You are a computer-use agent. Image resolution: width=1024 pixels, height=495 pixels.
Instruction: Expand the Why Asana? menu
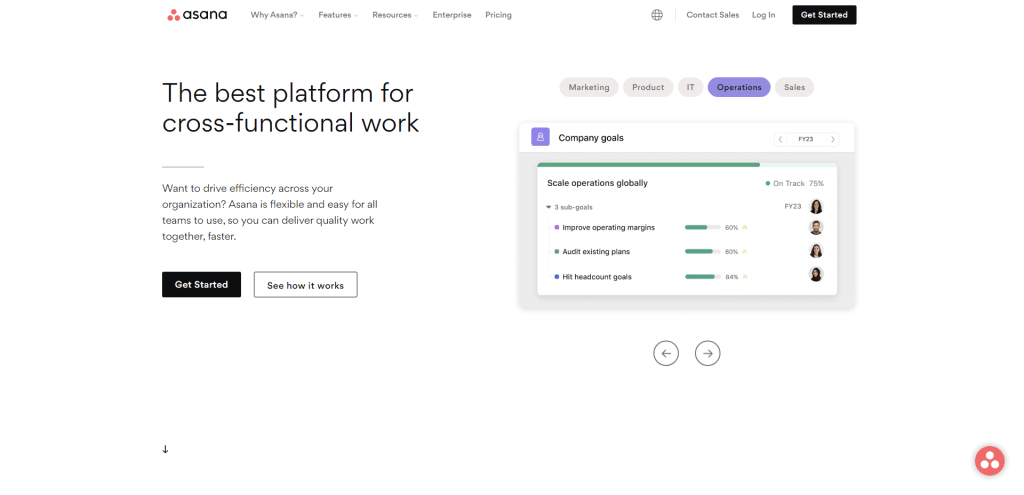tap(278, 15)
